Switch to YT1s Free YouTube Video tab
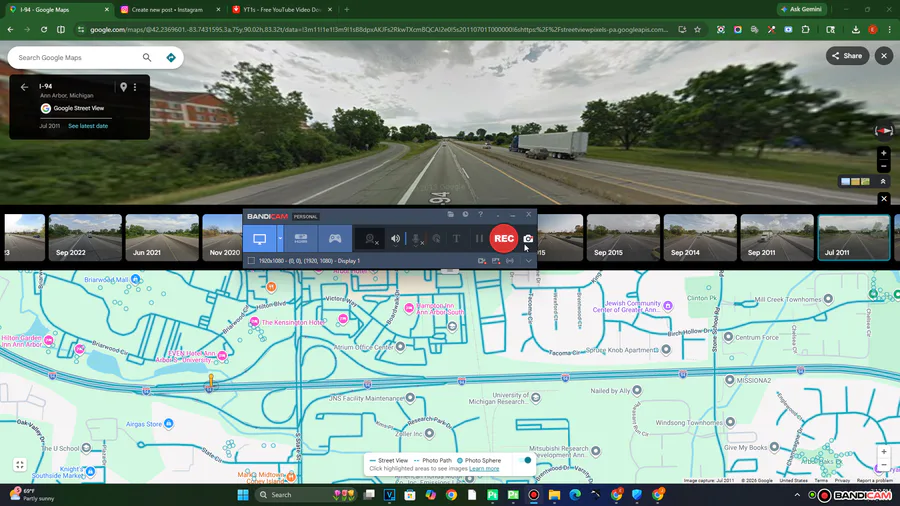900x506 pixels. [x=282, y=10]
